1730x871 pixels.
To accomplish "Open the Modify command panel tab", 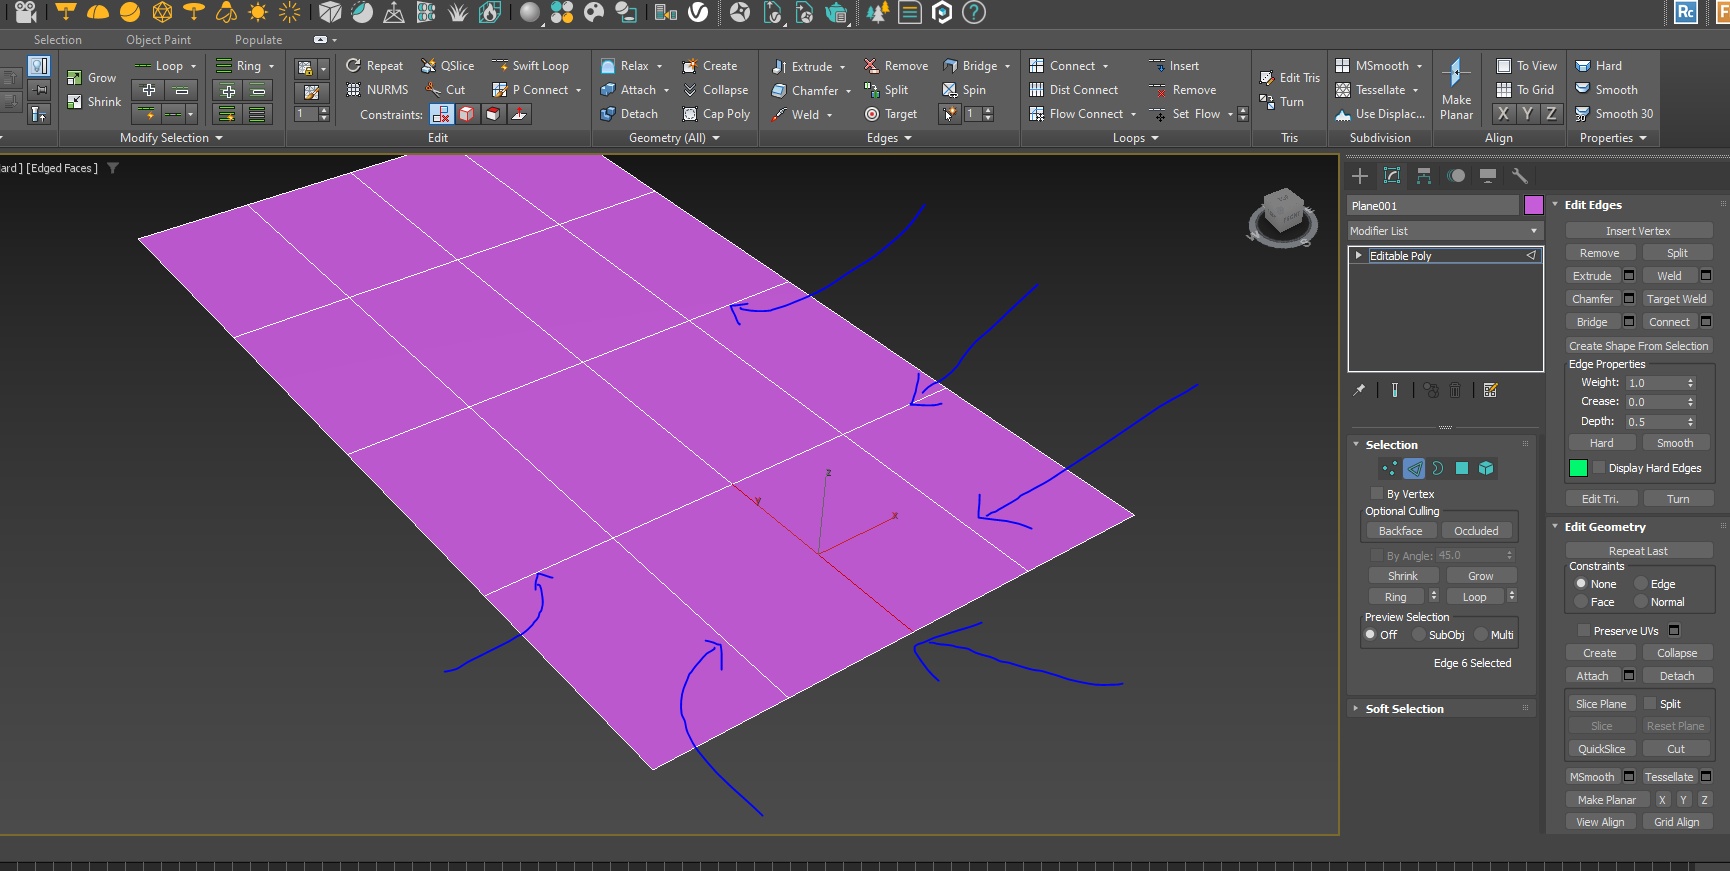I will tap(1392, 176).
